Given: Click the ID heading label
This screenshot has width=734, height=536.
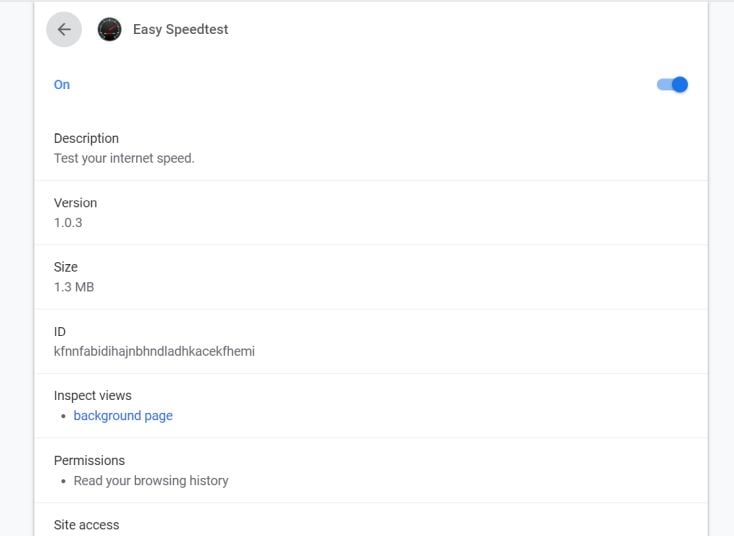Looking at the screenshot, I should pos(60,331).
